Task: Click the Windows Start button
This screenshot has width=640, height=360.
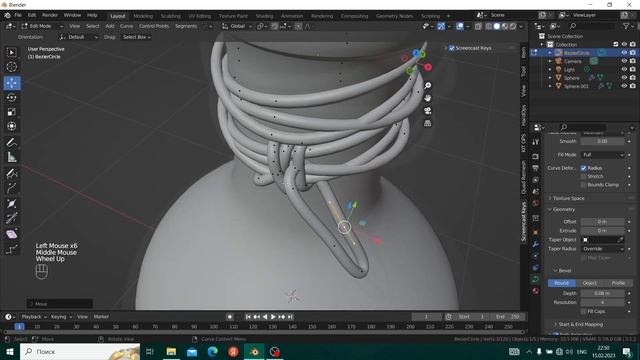Action: click(9, 351)
